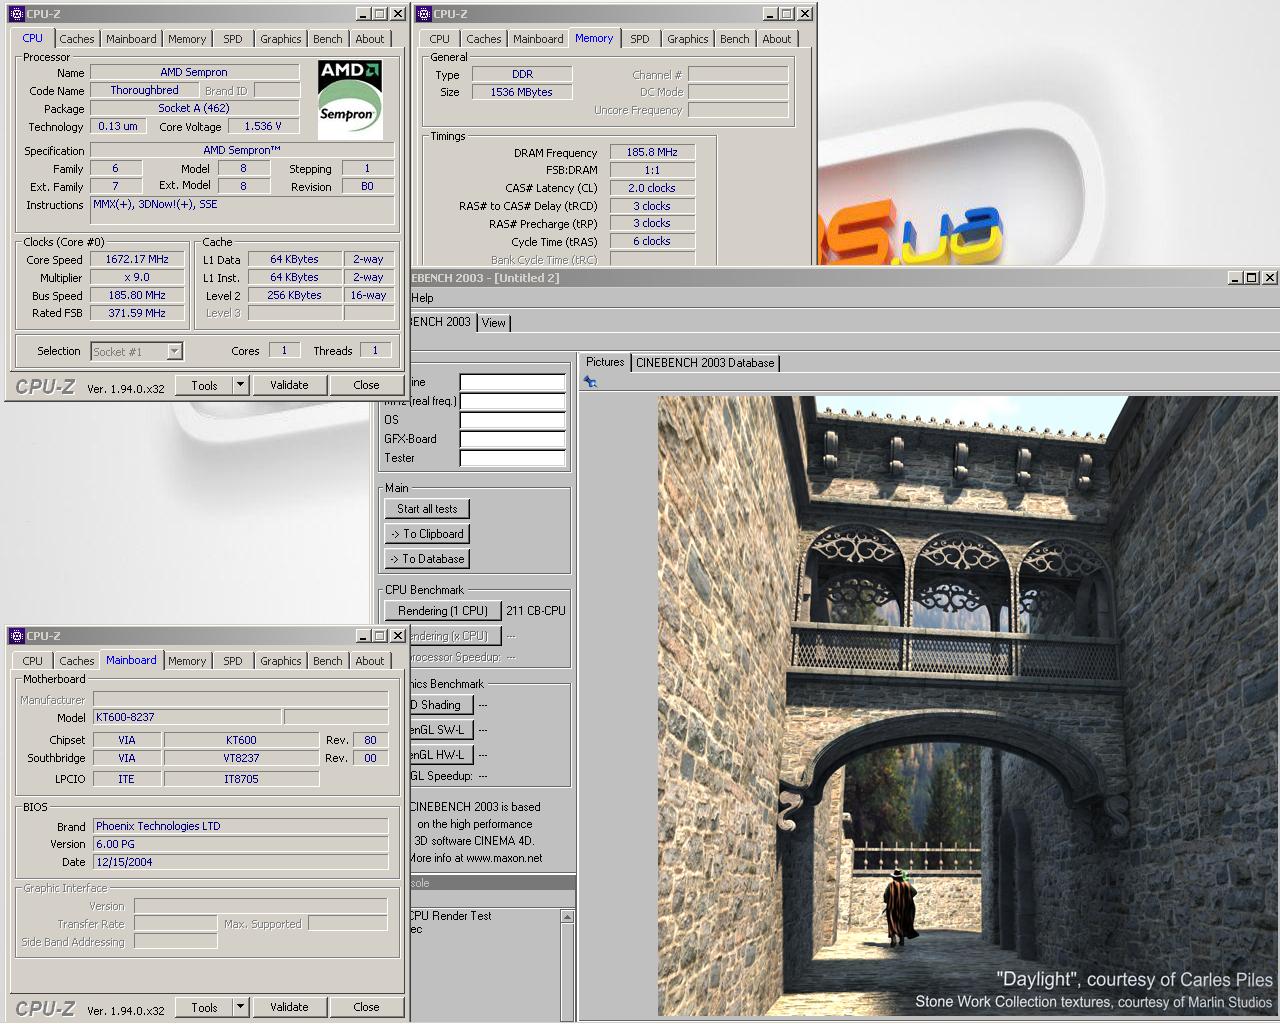
Task: Click BIOS date 12/15/2004 value
Action: point(240,862)
